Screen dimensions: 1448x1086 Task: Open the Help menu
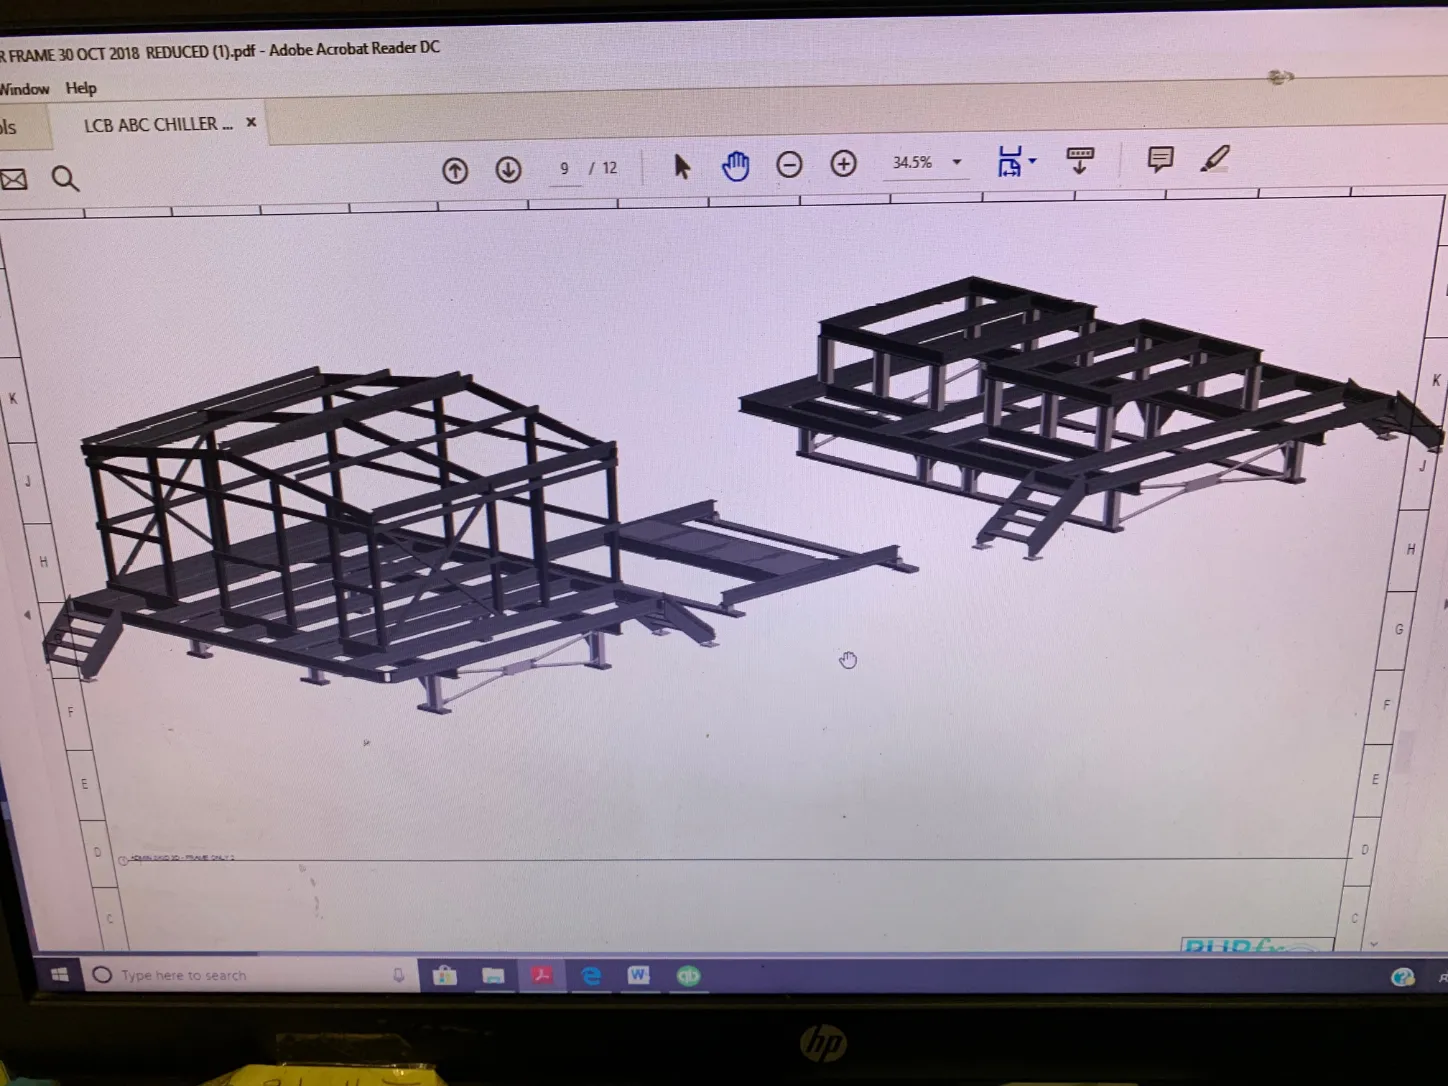tap(81, 88)
